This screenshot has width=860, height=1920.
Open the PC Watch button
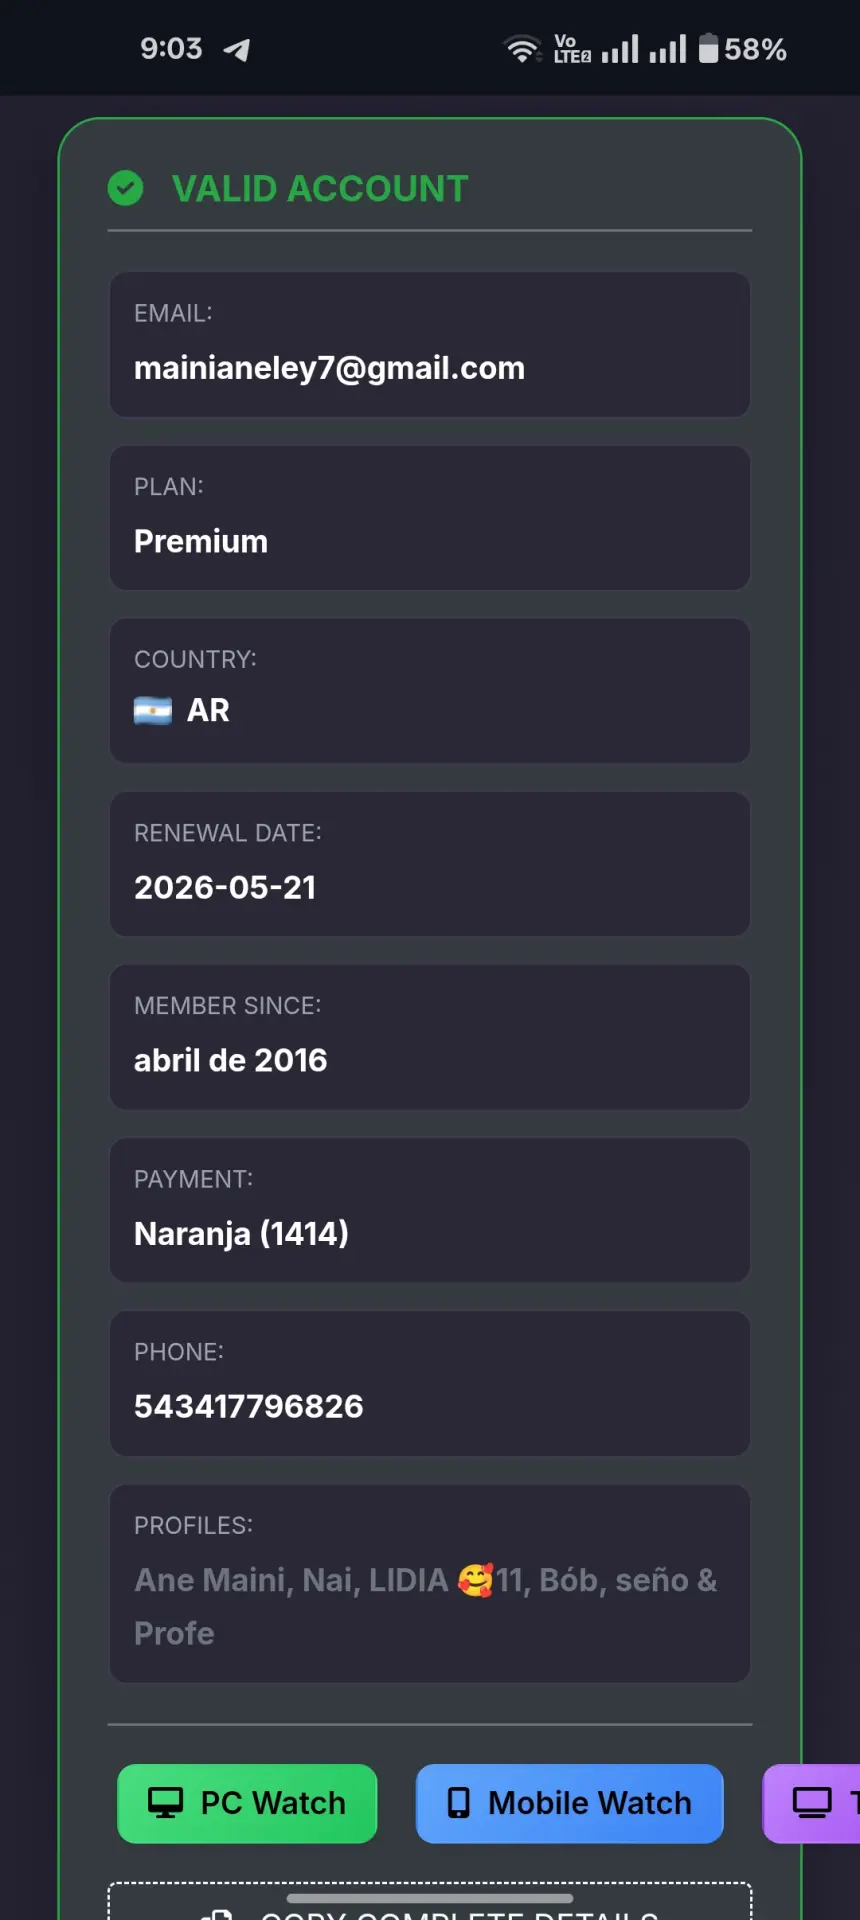(247, 1803)
